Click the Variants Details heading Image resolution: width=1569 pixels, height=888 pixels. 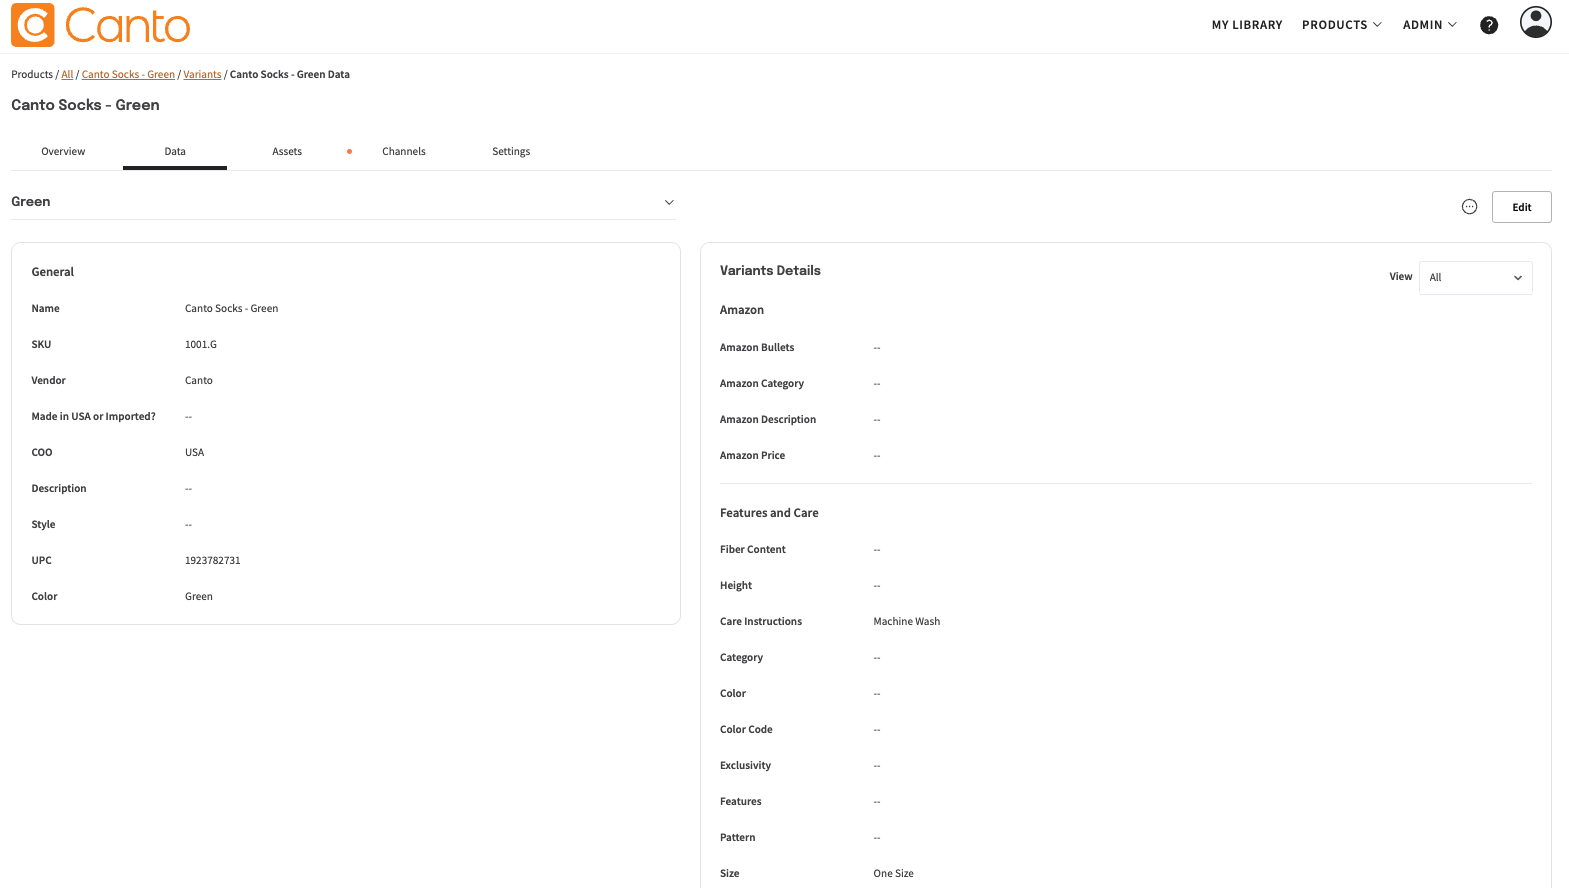click(770, 271)
